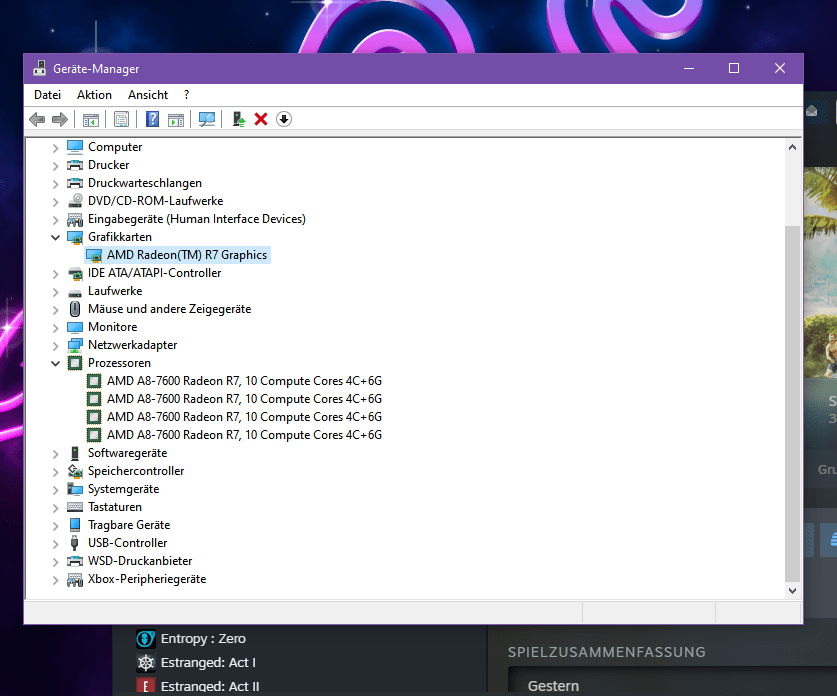
Task: Open Help using the blue question mark icon
Action: point(153,119)
